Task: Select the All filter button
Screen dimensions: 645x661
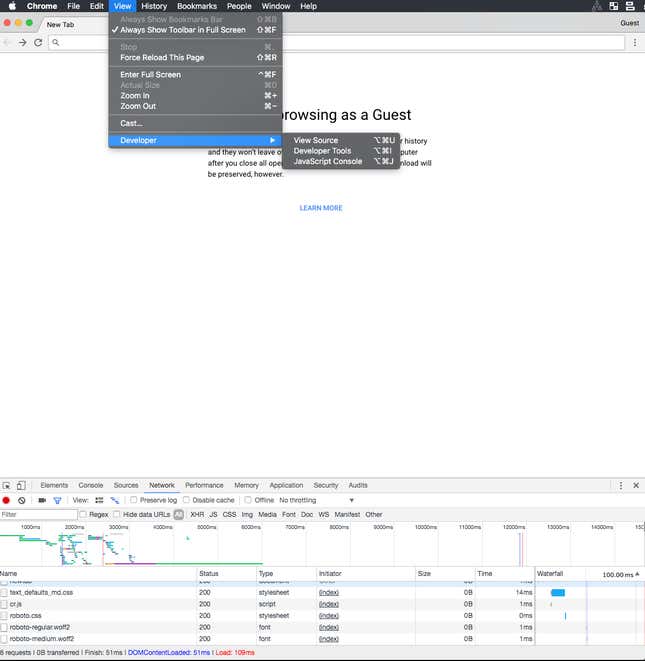Action: [179, 514]
